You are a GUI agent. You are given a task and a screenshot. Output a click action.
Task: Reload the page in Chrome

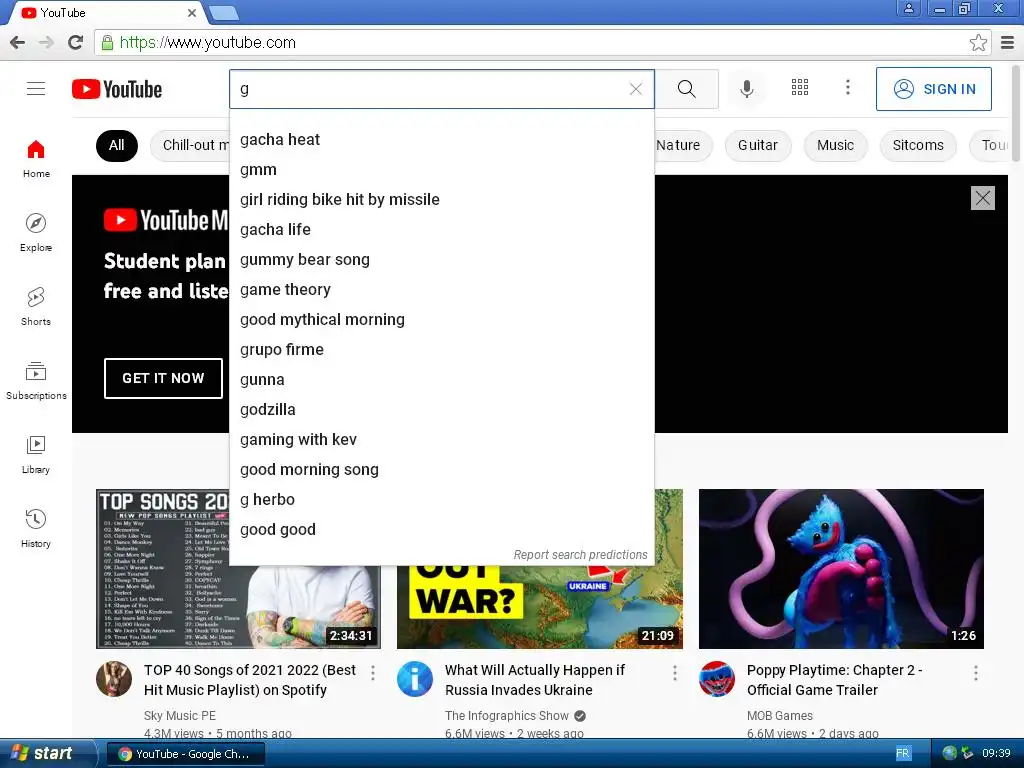[76, 42]
